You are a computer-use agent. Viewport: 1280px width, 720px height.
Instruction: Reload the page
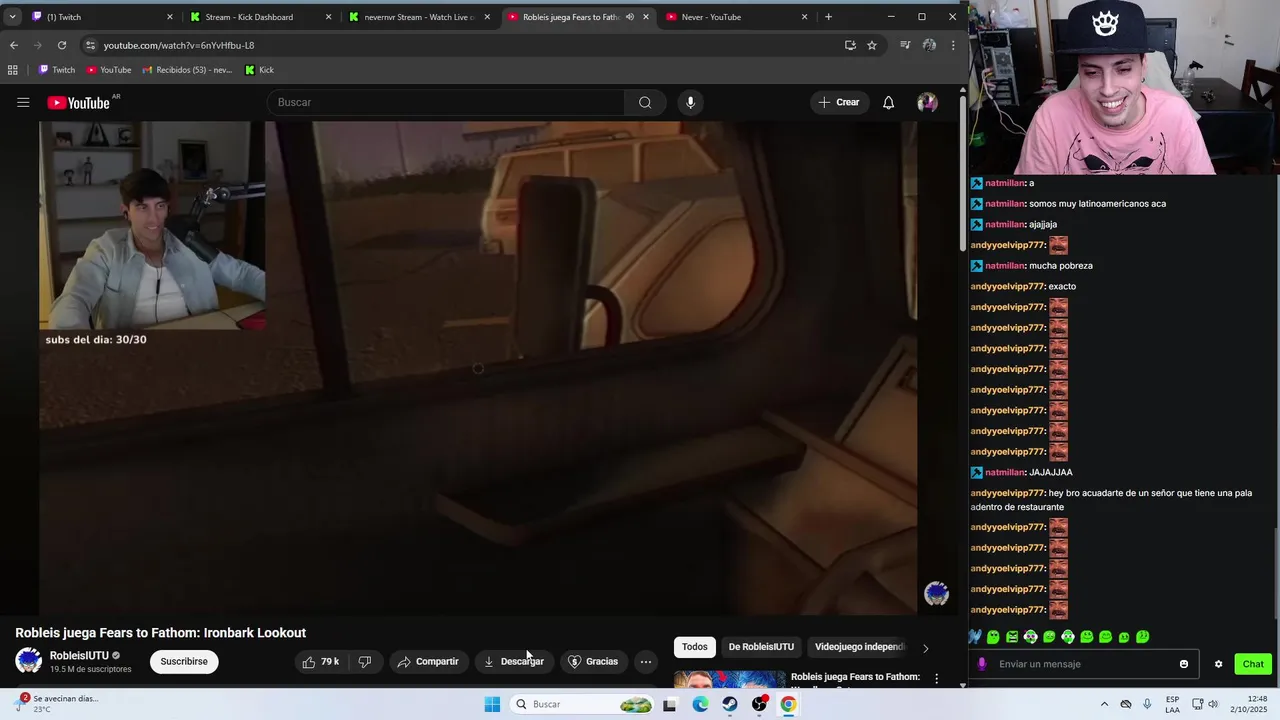(62, 45)
